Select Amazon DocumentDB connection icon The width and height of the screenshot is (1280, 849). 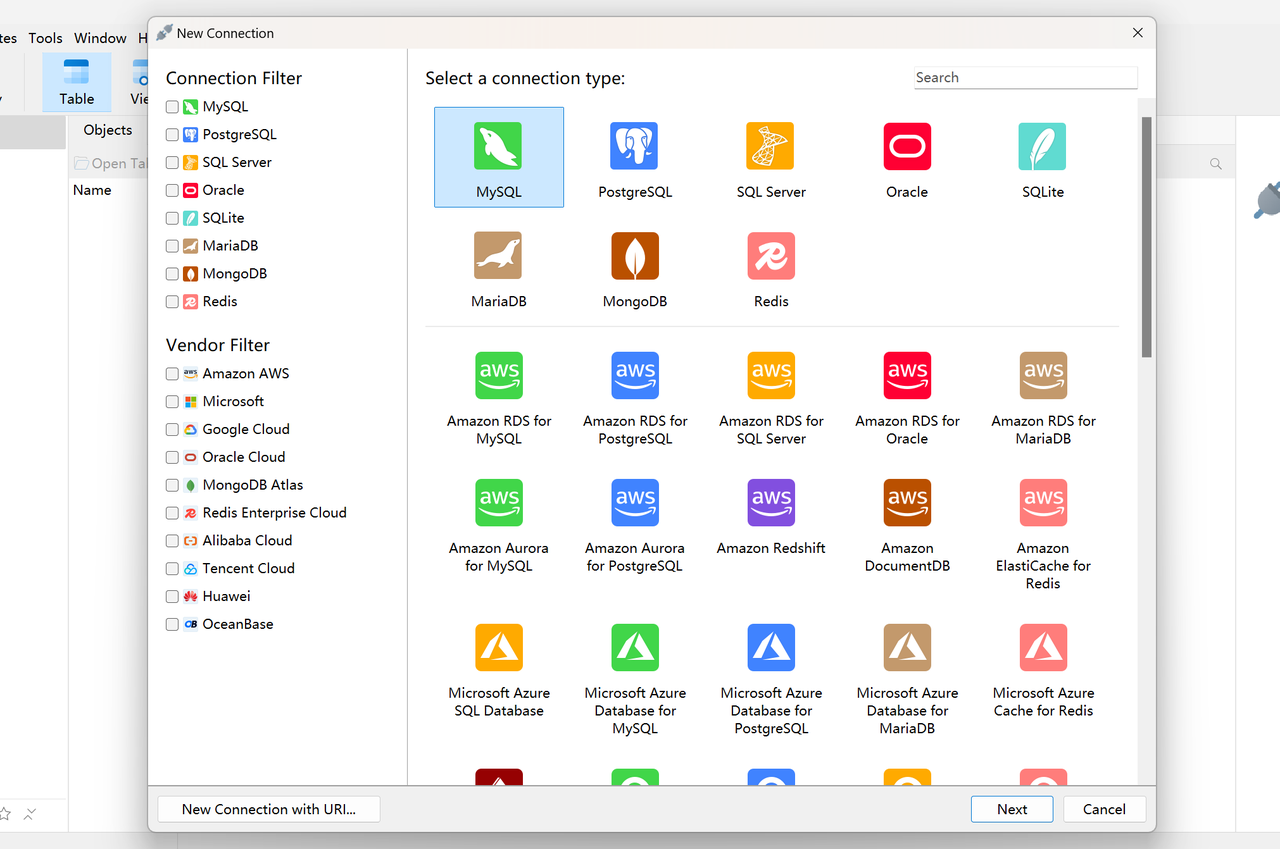tap(907, 503)
